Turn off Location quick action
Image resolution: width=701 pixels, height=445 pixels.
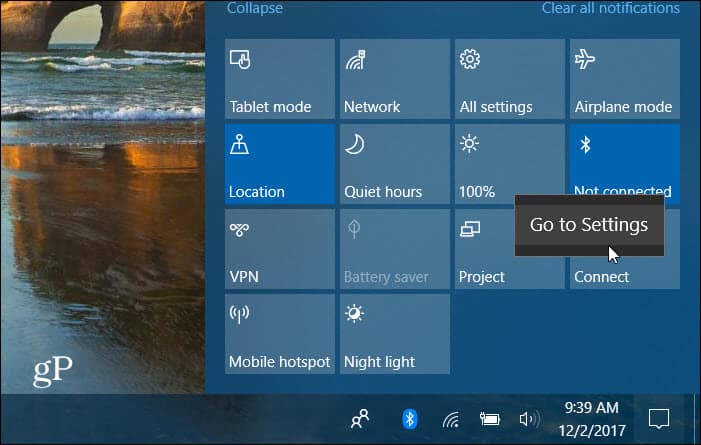click(280, 164)
